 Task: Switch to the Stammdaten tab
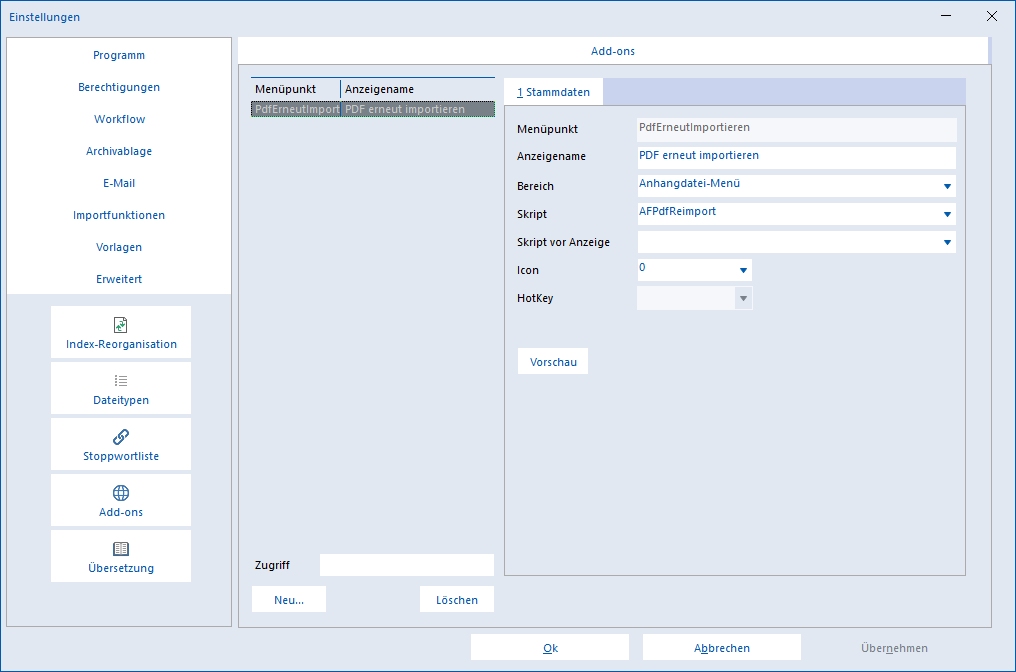click(553, 92)
